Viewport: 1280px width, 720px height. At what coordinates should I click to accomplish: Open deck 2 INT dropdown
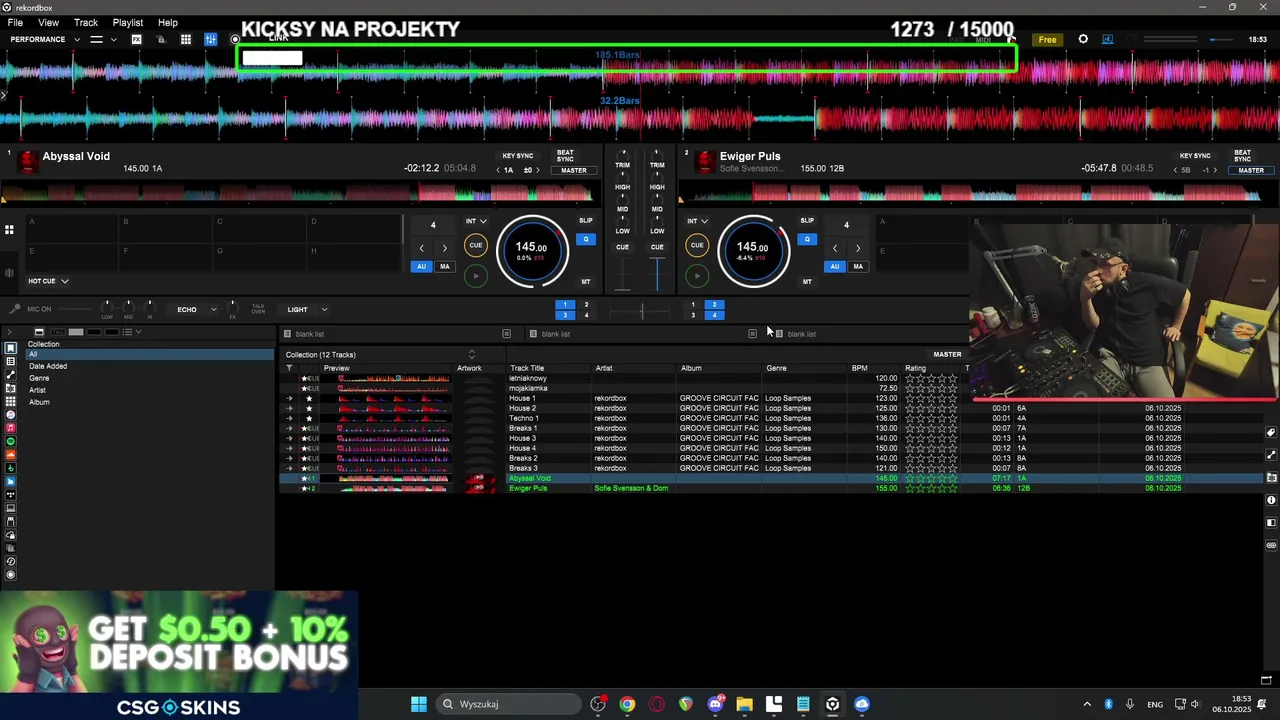[697, 221]
